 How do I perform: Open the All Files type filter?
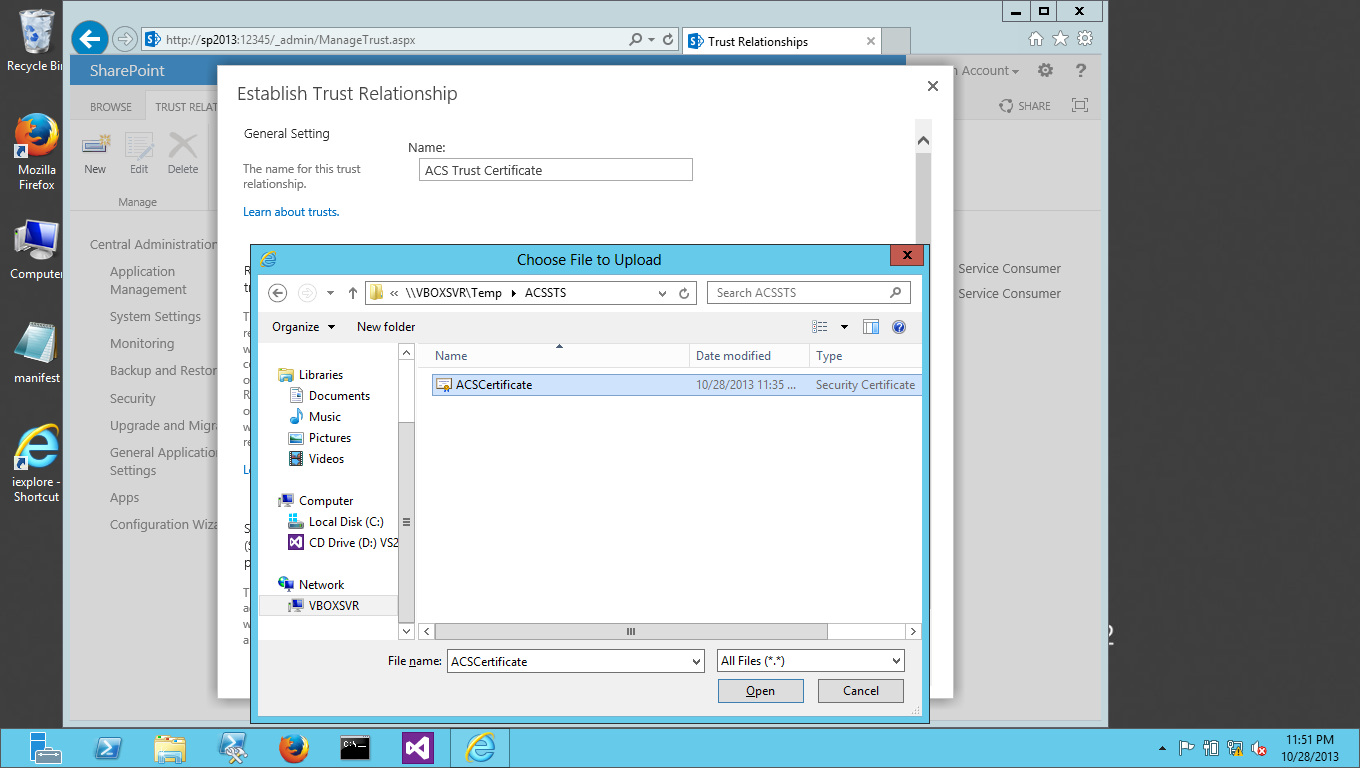coord(811,661)
